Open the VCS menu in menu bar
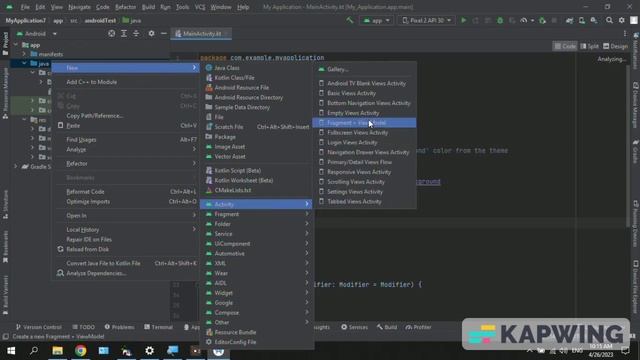This screenshot has height=360, width=640. click(200, 7)
